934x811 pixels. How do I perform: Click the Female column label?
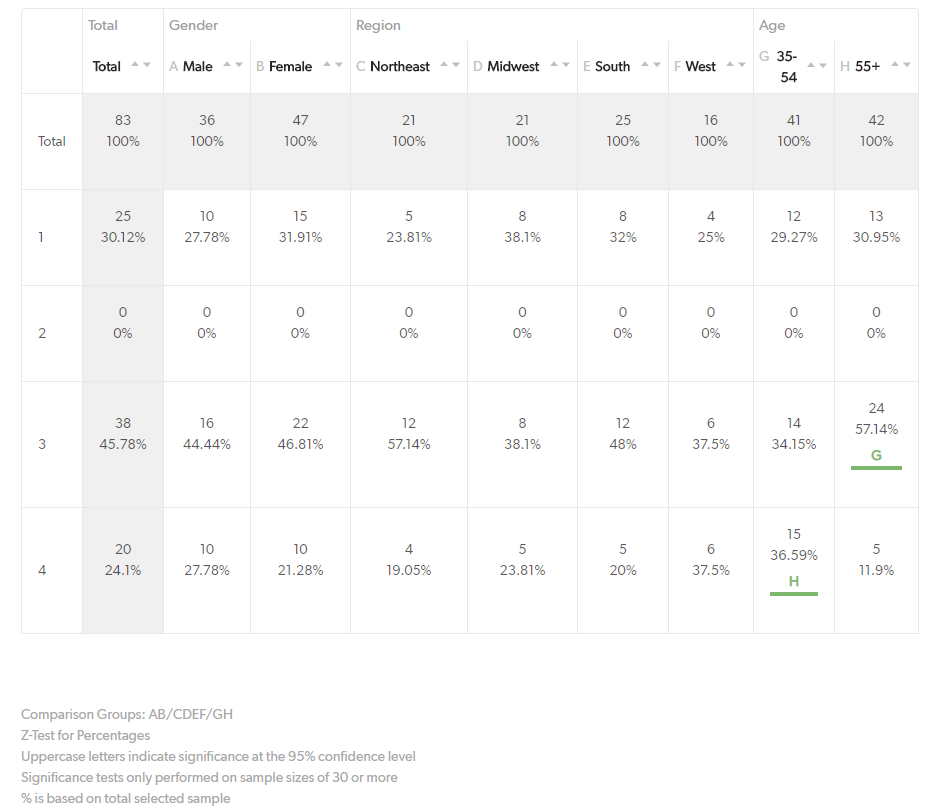pos(290,66)
